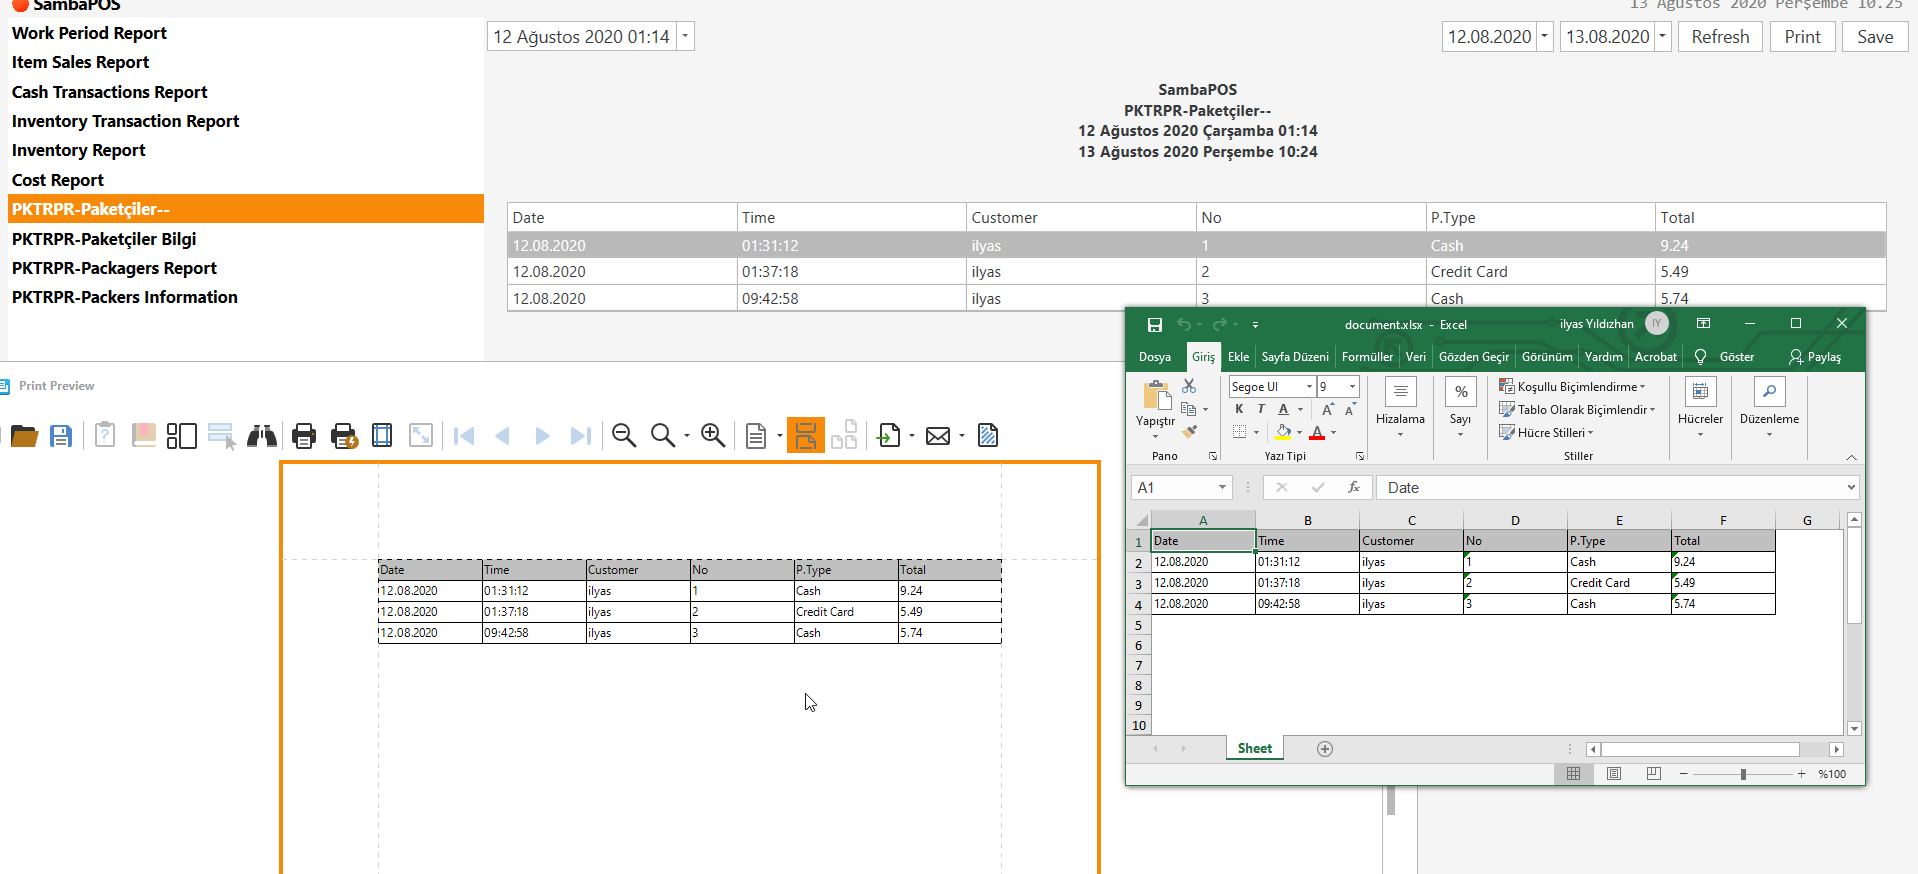Increase font size in Excel ribbon
1918x874 pixels.
pyautogui.click(x=1327, y=410)
